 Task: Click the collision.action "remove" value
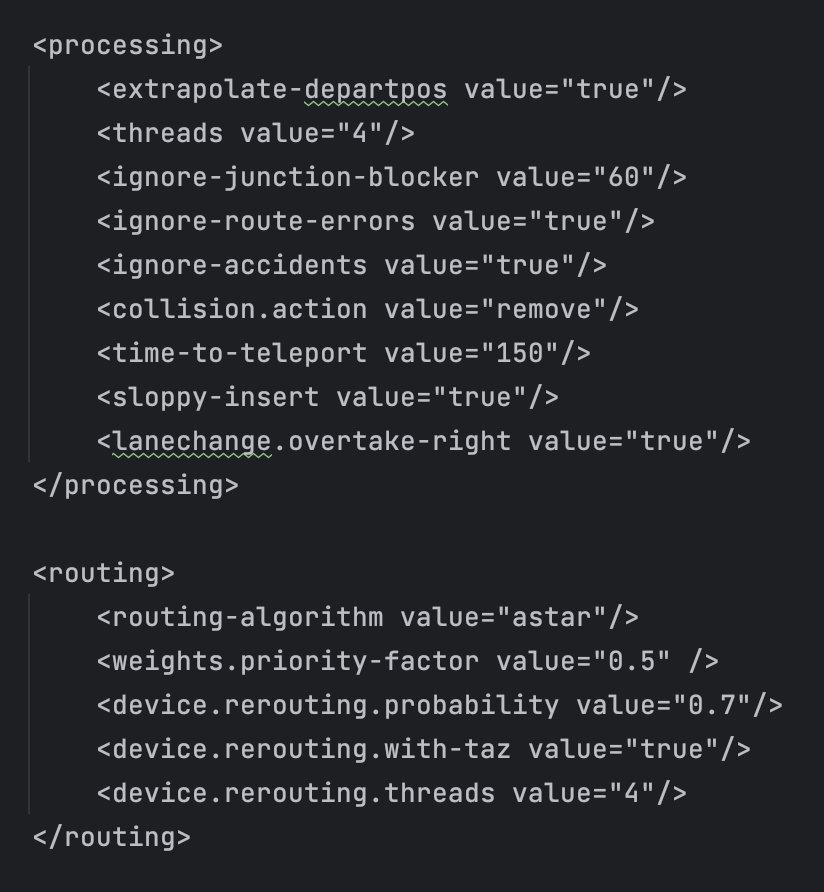tap(543, 309)
